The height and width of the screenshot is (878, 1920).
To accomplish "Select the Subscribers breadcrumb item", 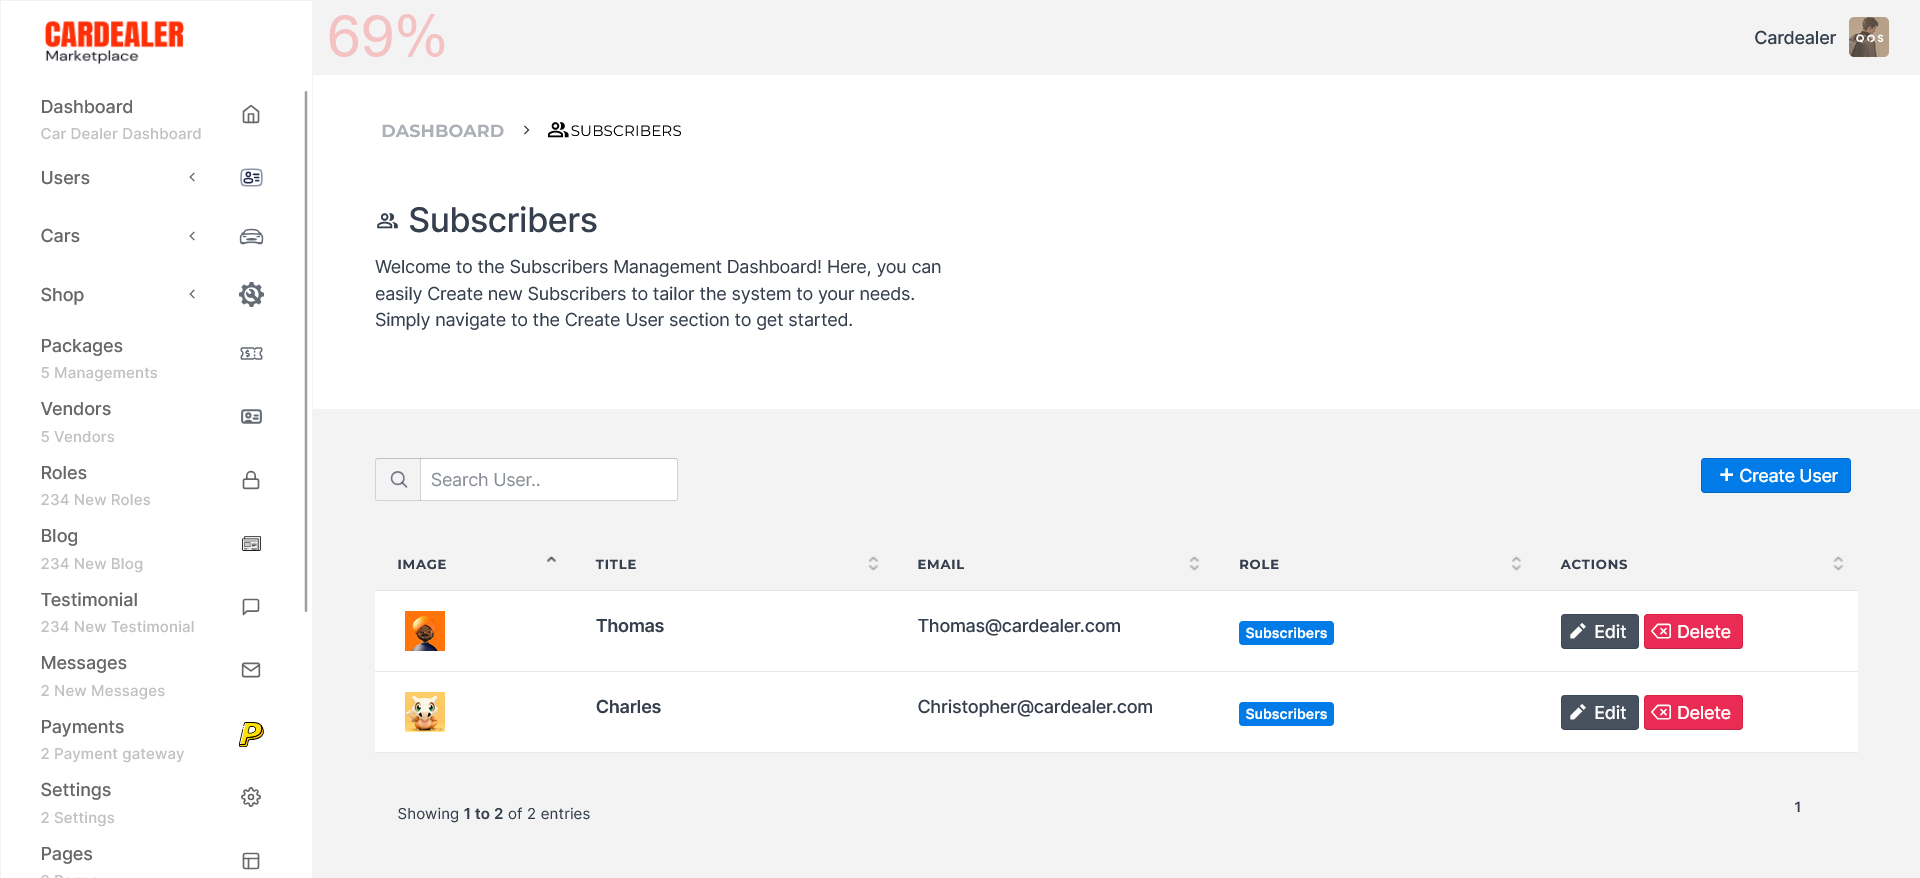I will (625, 130).
